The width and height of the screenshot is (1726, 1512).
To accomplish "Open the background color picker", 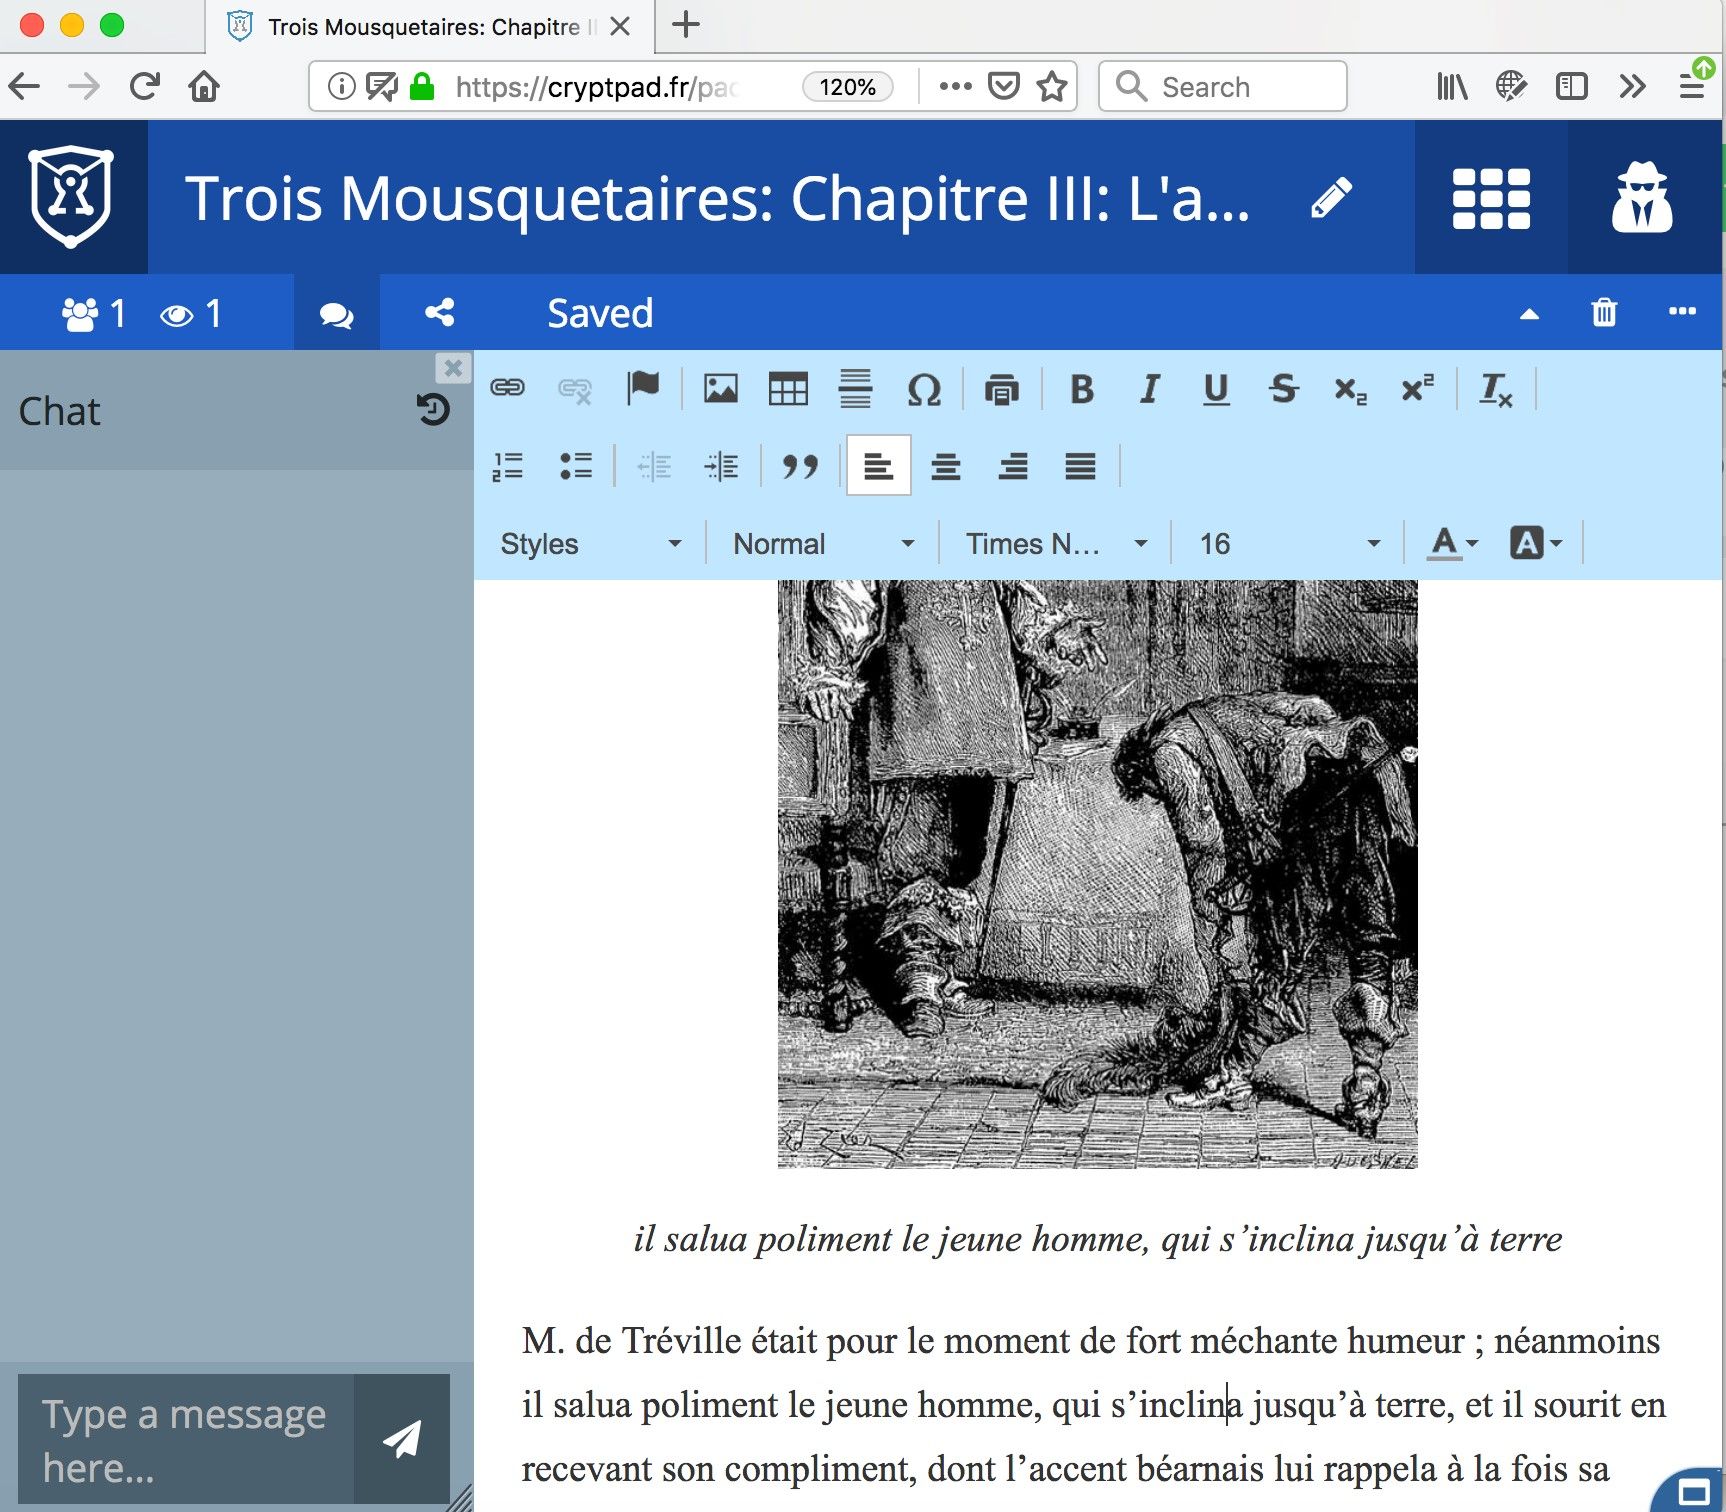I will (x=1535, y=543).
